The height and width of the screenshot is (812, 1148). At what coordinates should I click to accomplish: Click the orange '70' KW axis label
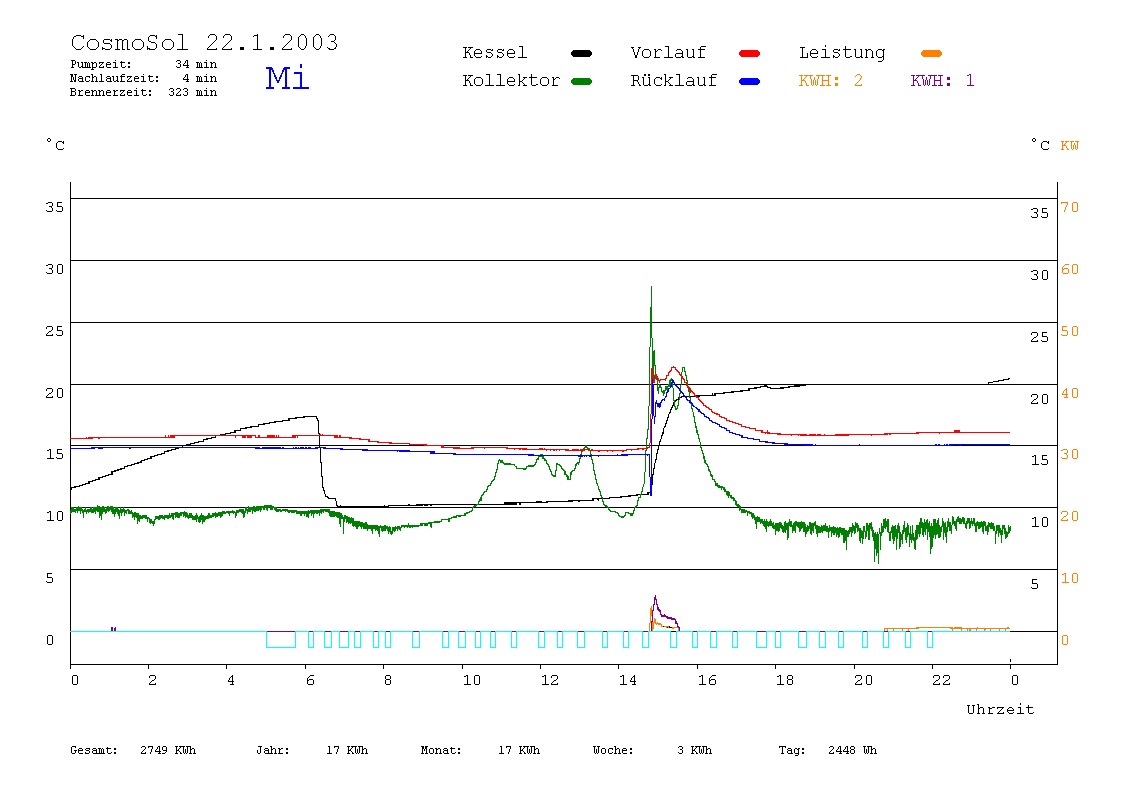coord(1070,207)
